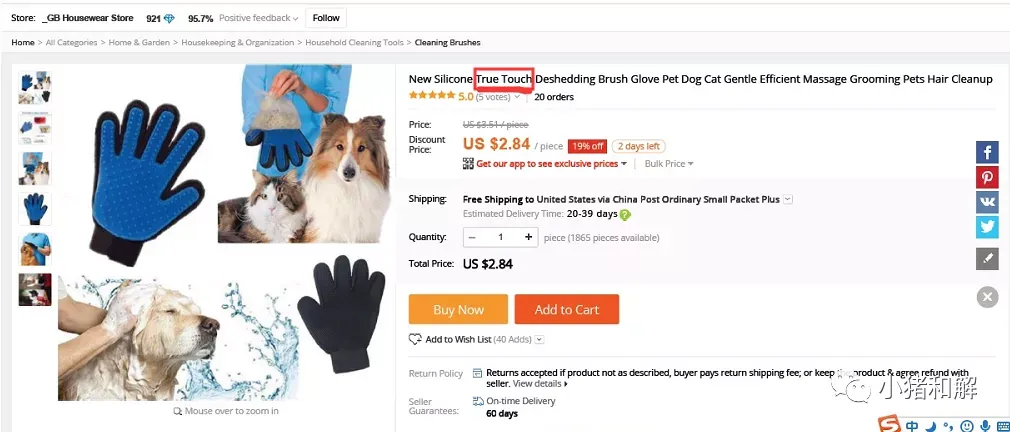The image size is (1010, 432).
Task: Share product on VK icon
Action: coord(987,202)
